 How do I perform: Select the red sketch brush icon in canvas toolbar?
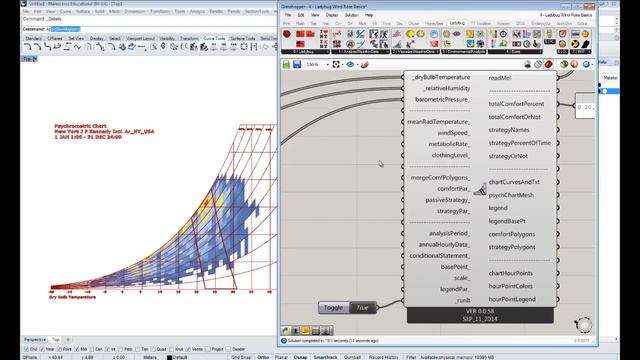click(364, 64)
